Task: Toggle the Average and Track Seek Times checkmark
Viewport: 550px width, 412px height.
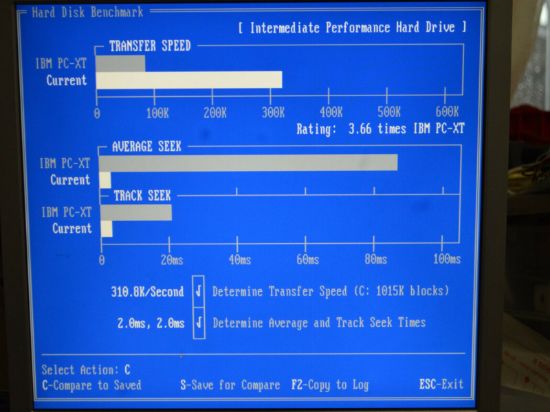Action: coord(199,323)
